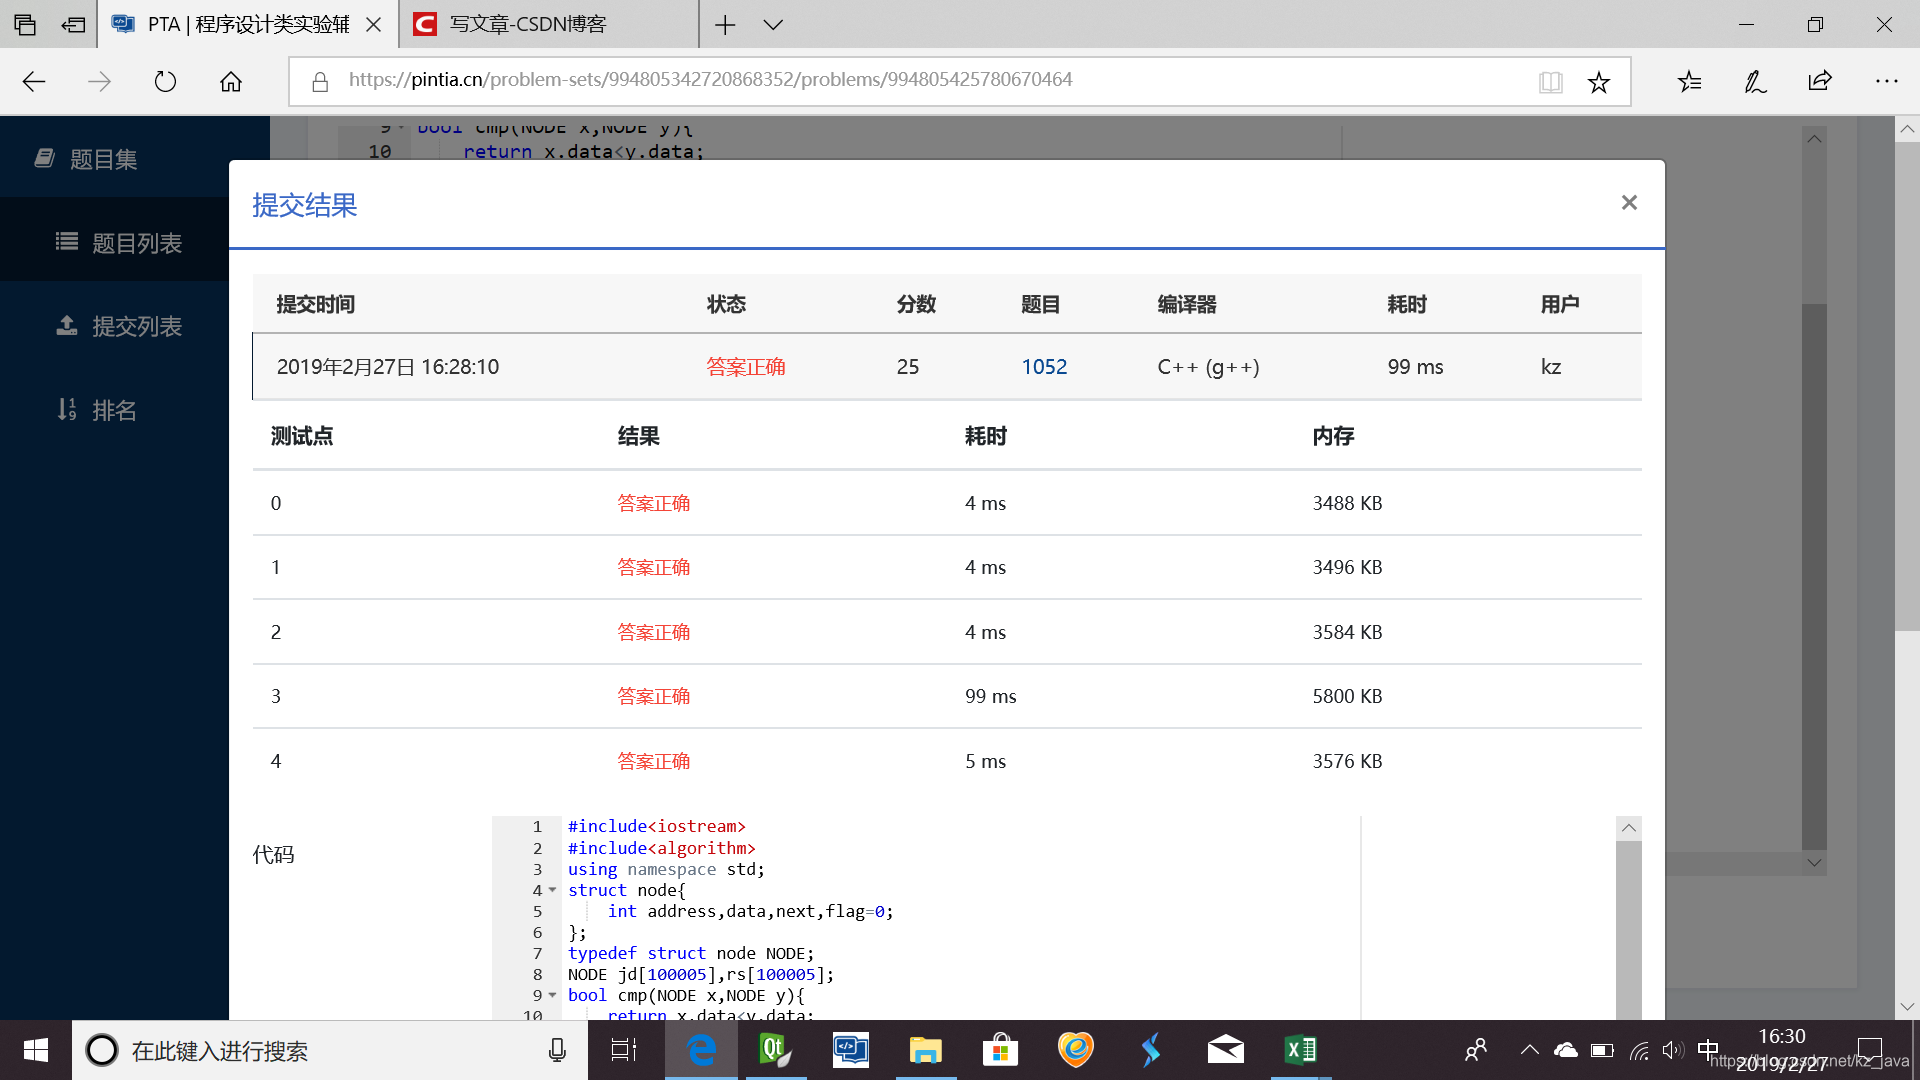Open the tab list chevron
The width and height of the screenshot is (1920, 1080).
[773, 24]
